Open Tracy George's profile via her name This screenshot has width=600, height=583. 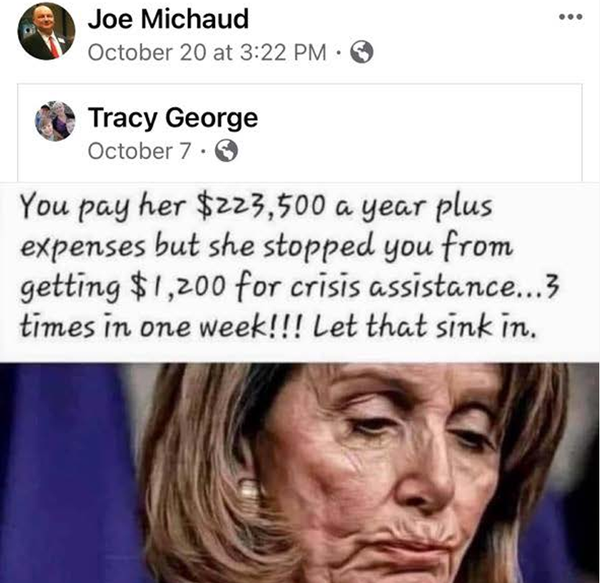click(x=173, y=118)
